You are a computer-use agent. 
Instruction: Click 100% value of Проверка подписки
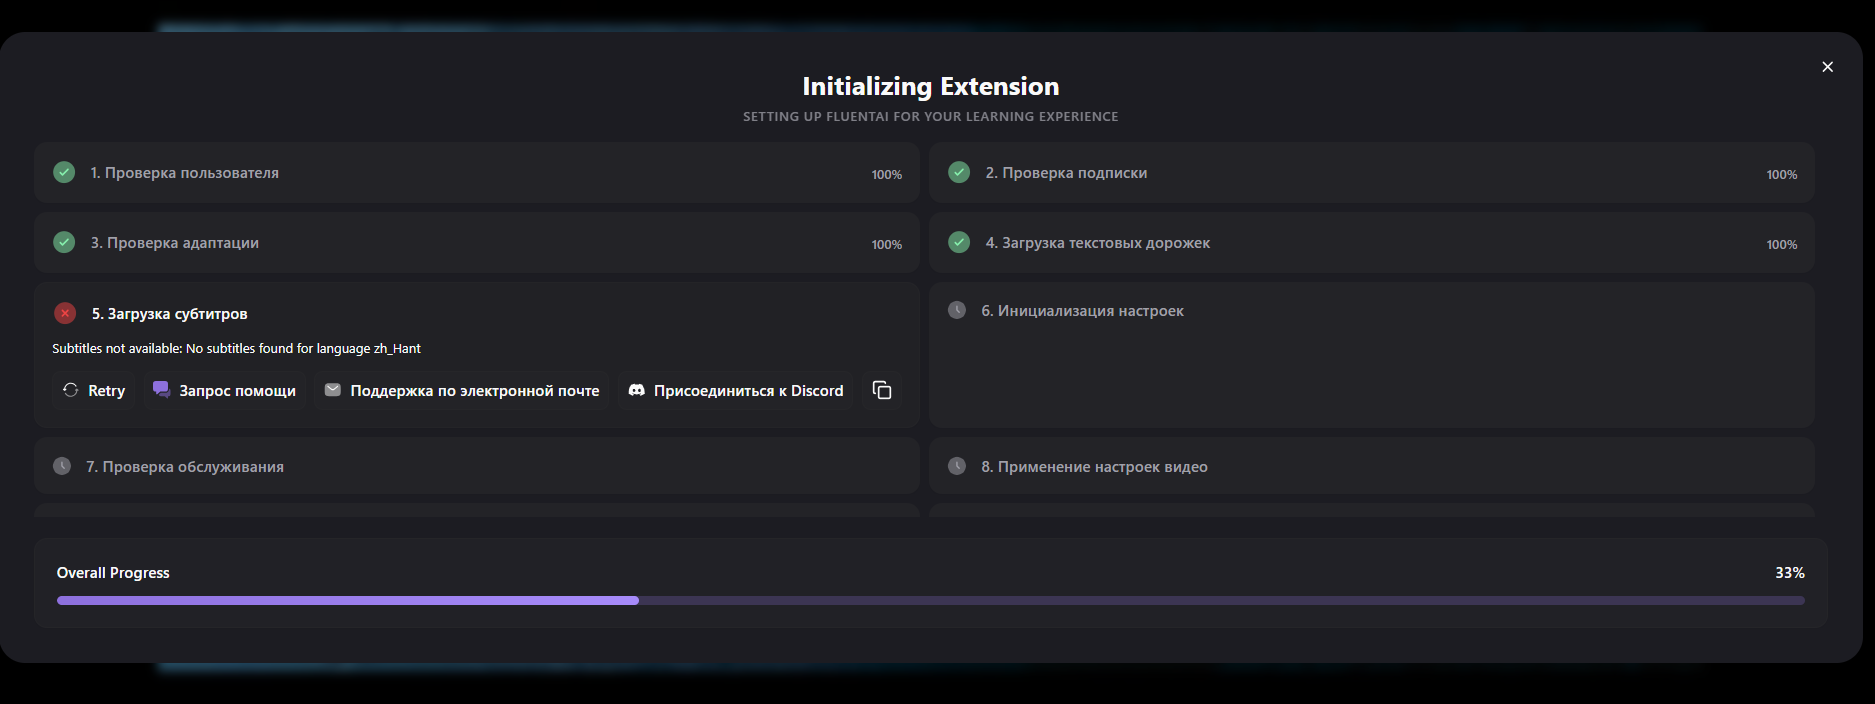coord(1782,175)
